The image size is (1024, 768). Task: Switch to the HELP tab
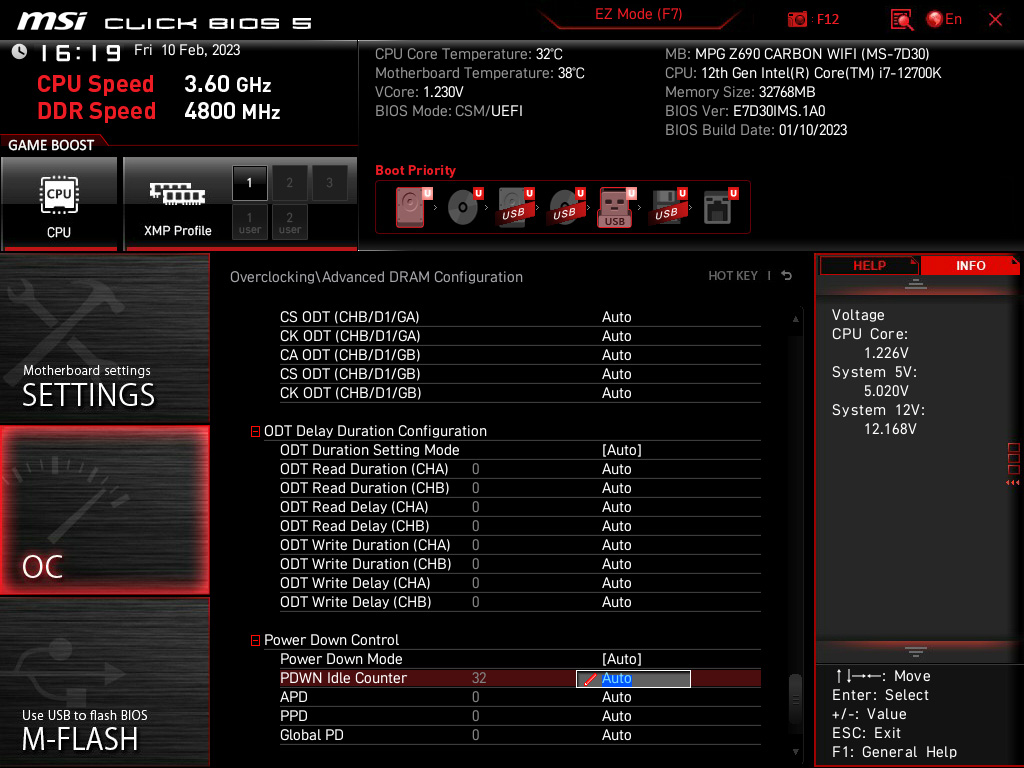coord(869,266)
